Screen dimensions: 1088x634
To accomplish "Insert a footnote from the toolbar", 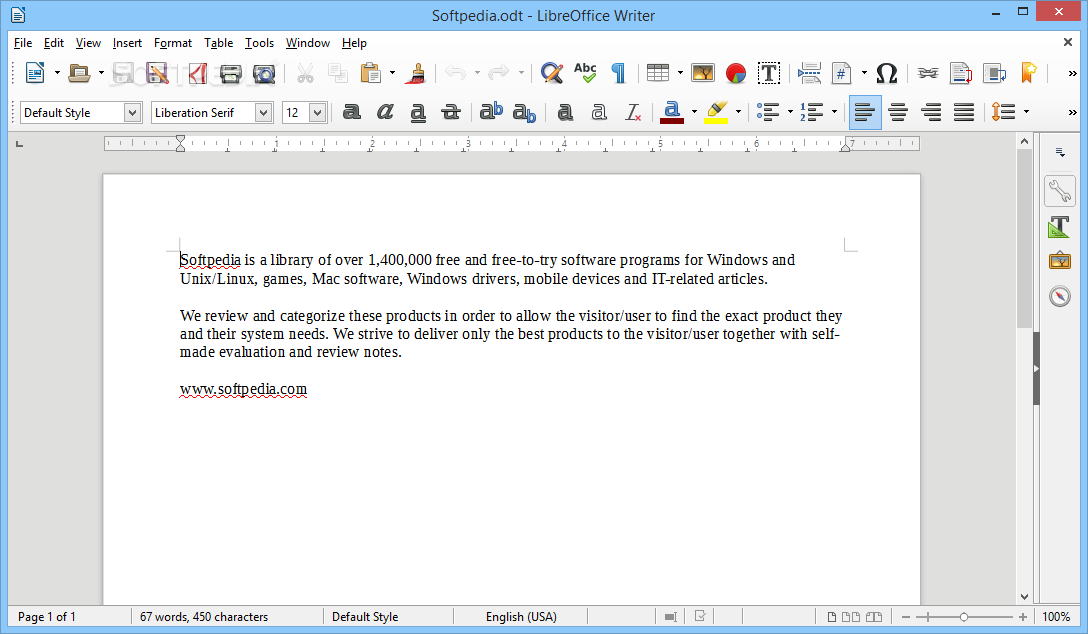I will (x=961, y=73).
